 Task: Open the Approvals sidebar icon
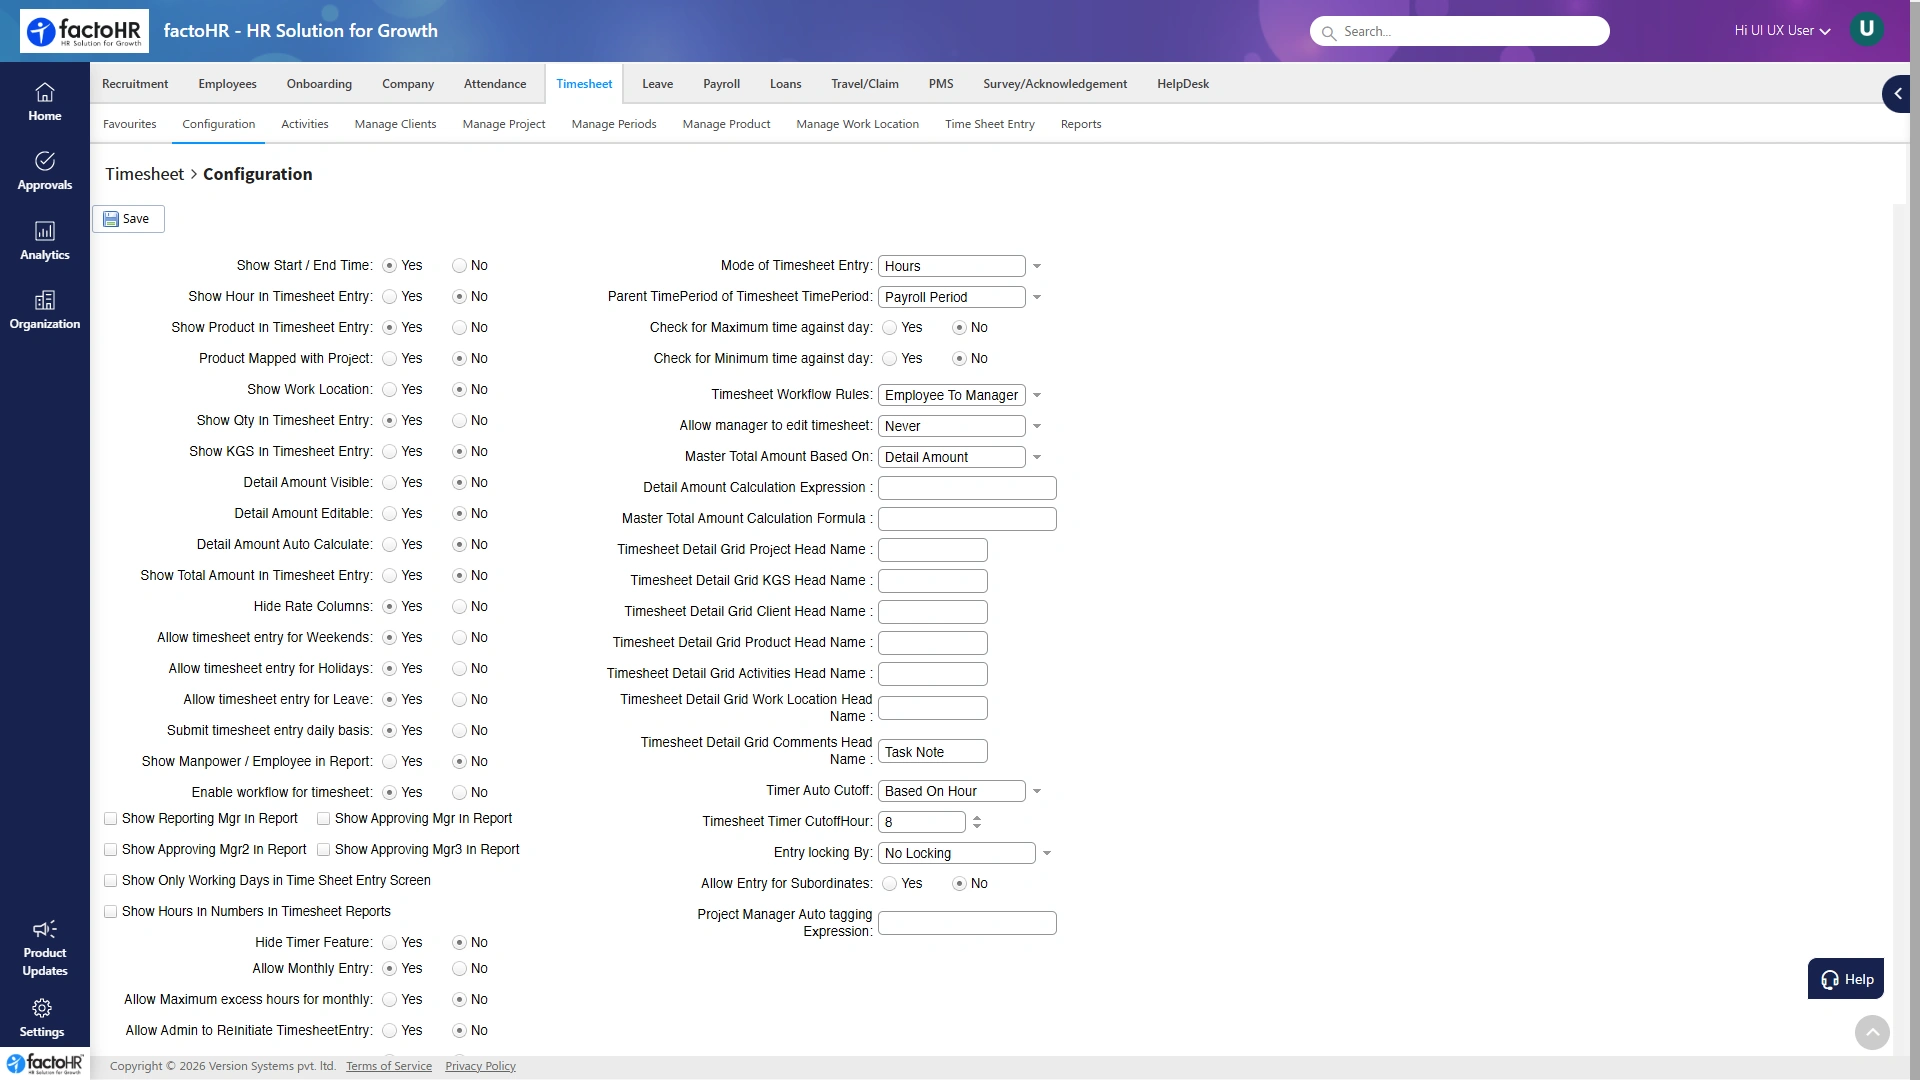pyautogui.click(x=45, y=171)
